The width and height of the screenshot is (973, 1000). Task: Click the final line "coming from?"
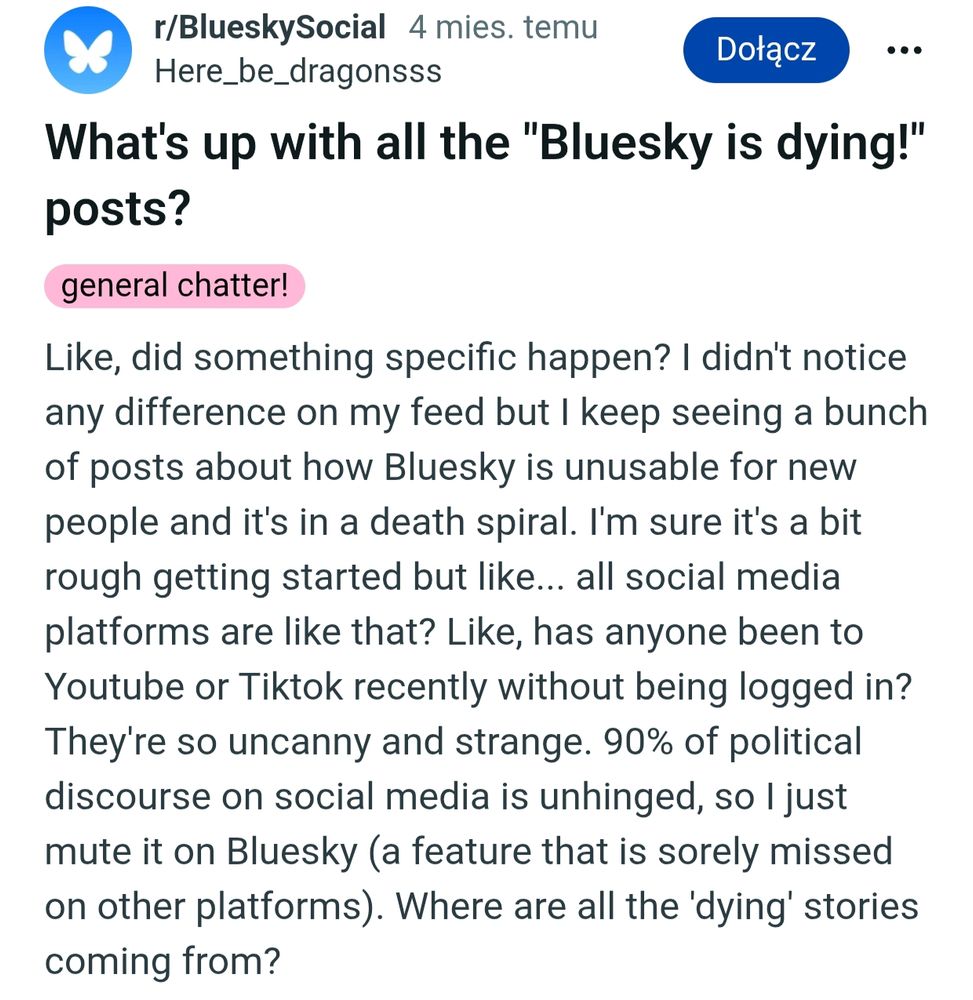pyautogui.click(x=160, y=962)
